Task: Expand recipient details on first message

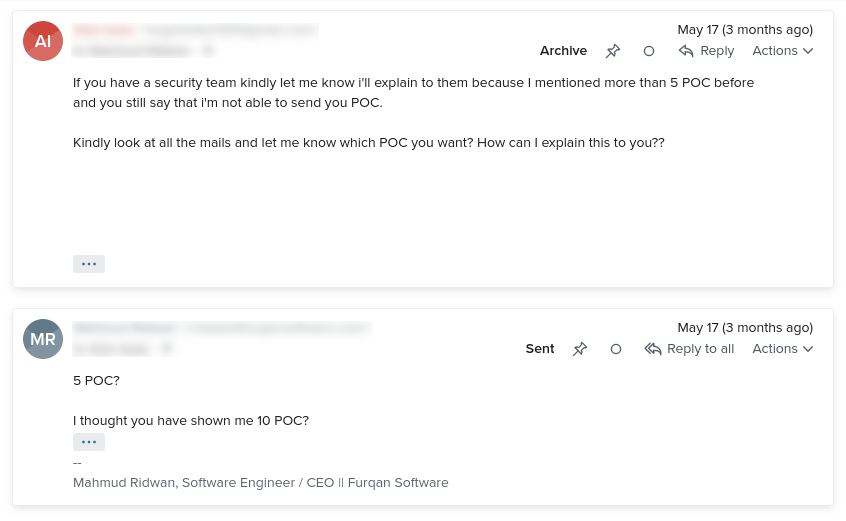Action: [208, 51]
